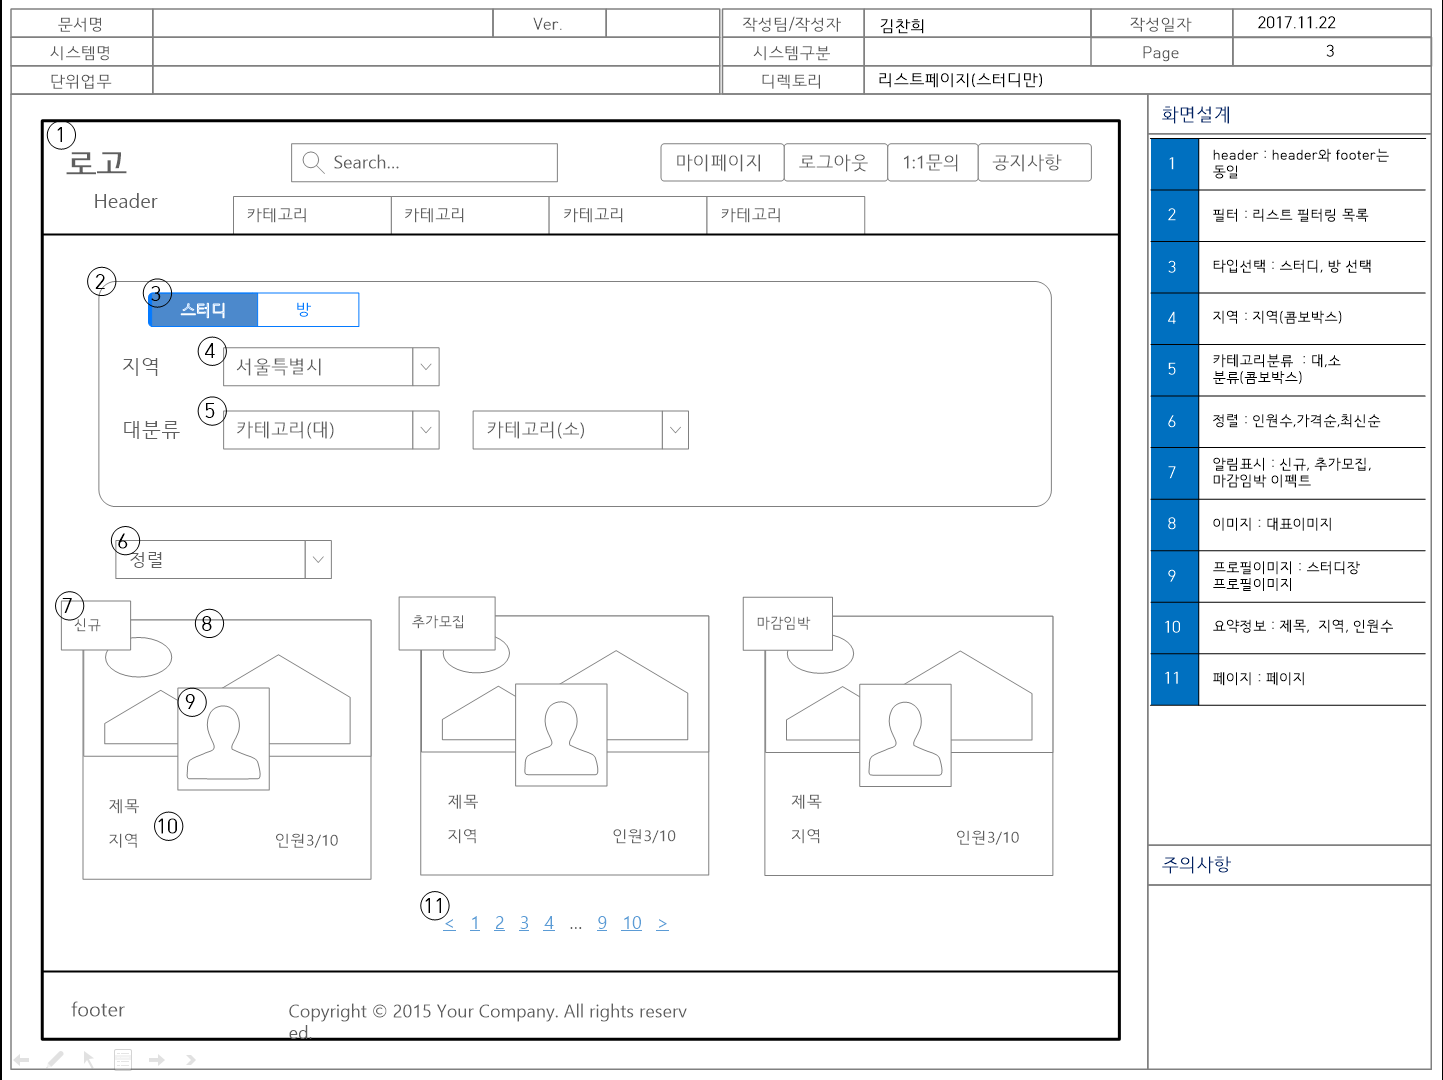Open the representative image of the 추가모집 card

tap(565, 684)
